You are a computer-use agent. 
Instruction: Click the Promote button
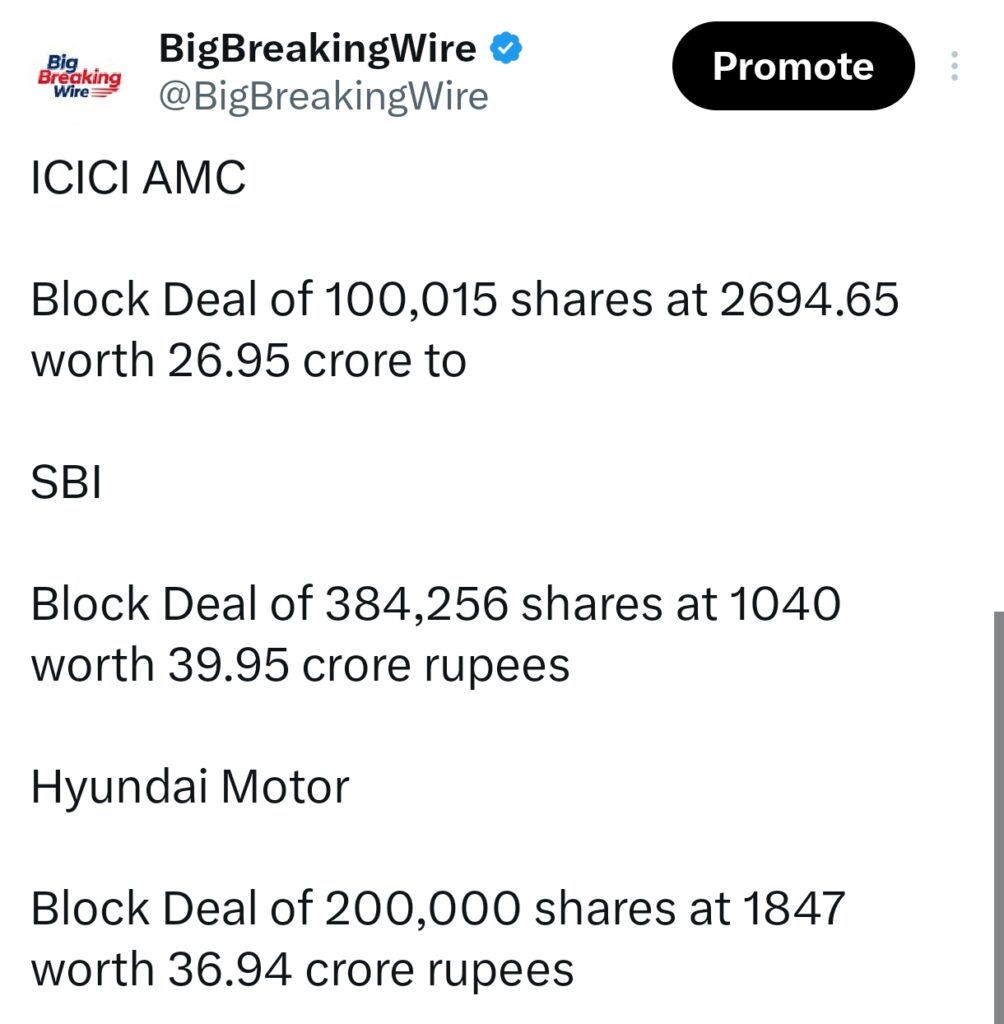[793, 65]
